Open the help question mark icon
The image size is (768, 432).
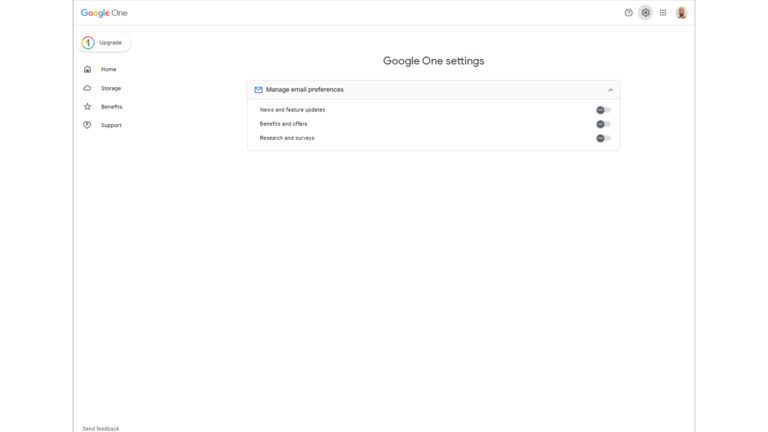628,13
